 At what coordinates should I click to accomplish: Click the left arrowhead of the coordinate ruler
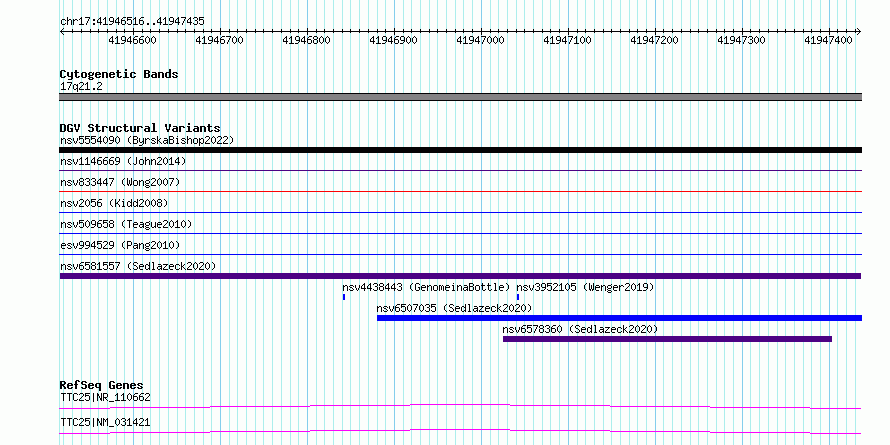(62, 31)
